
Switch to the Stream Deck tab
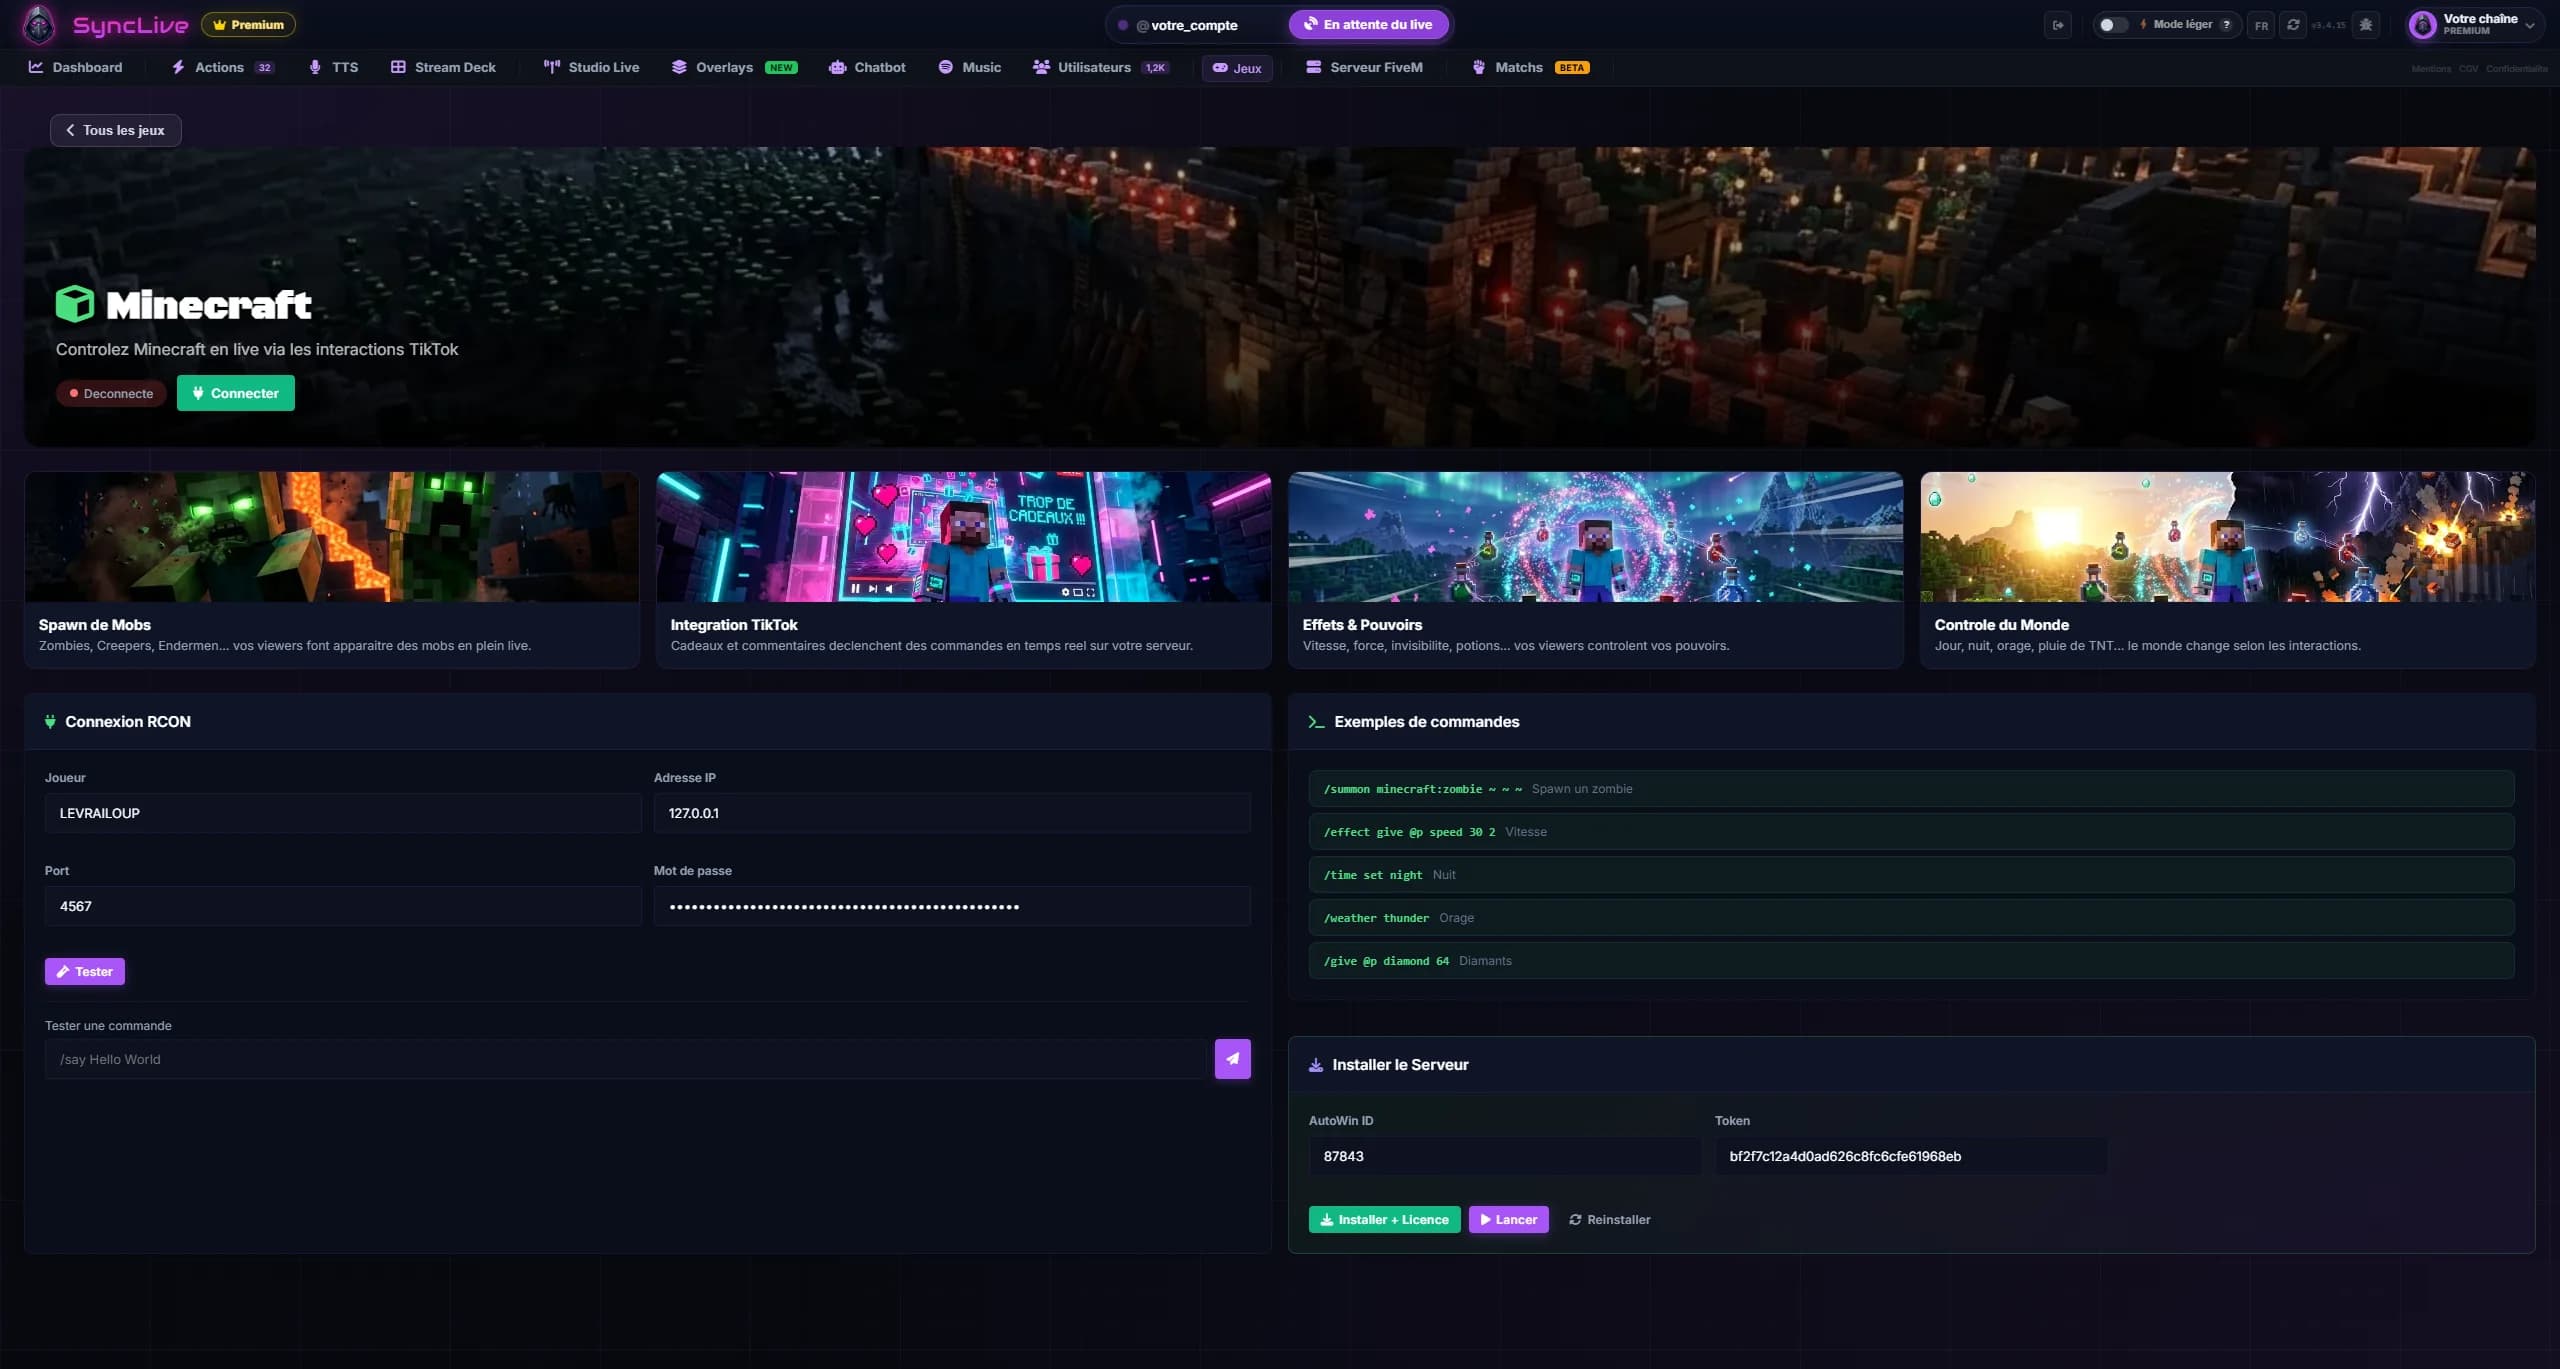pos(443,67)
